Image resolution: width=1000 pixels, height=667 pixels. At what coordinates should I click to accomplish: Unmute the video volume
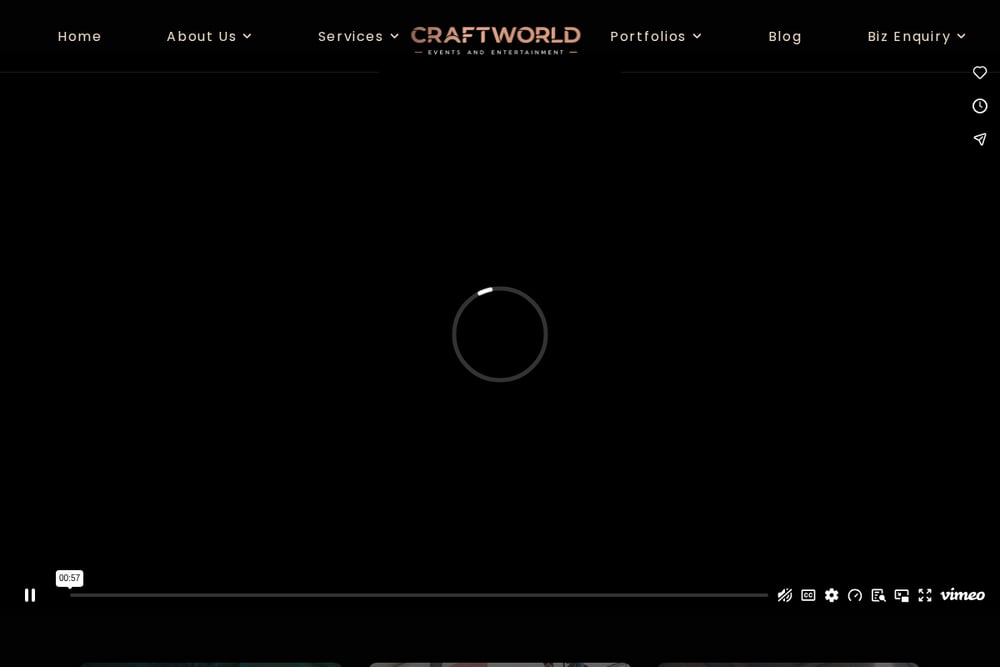[x=784, y=595]
